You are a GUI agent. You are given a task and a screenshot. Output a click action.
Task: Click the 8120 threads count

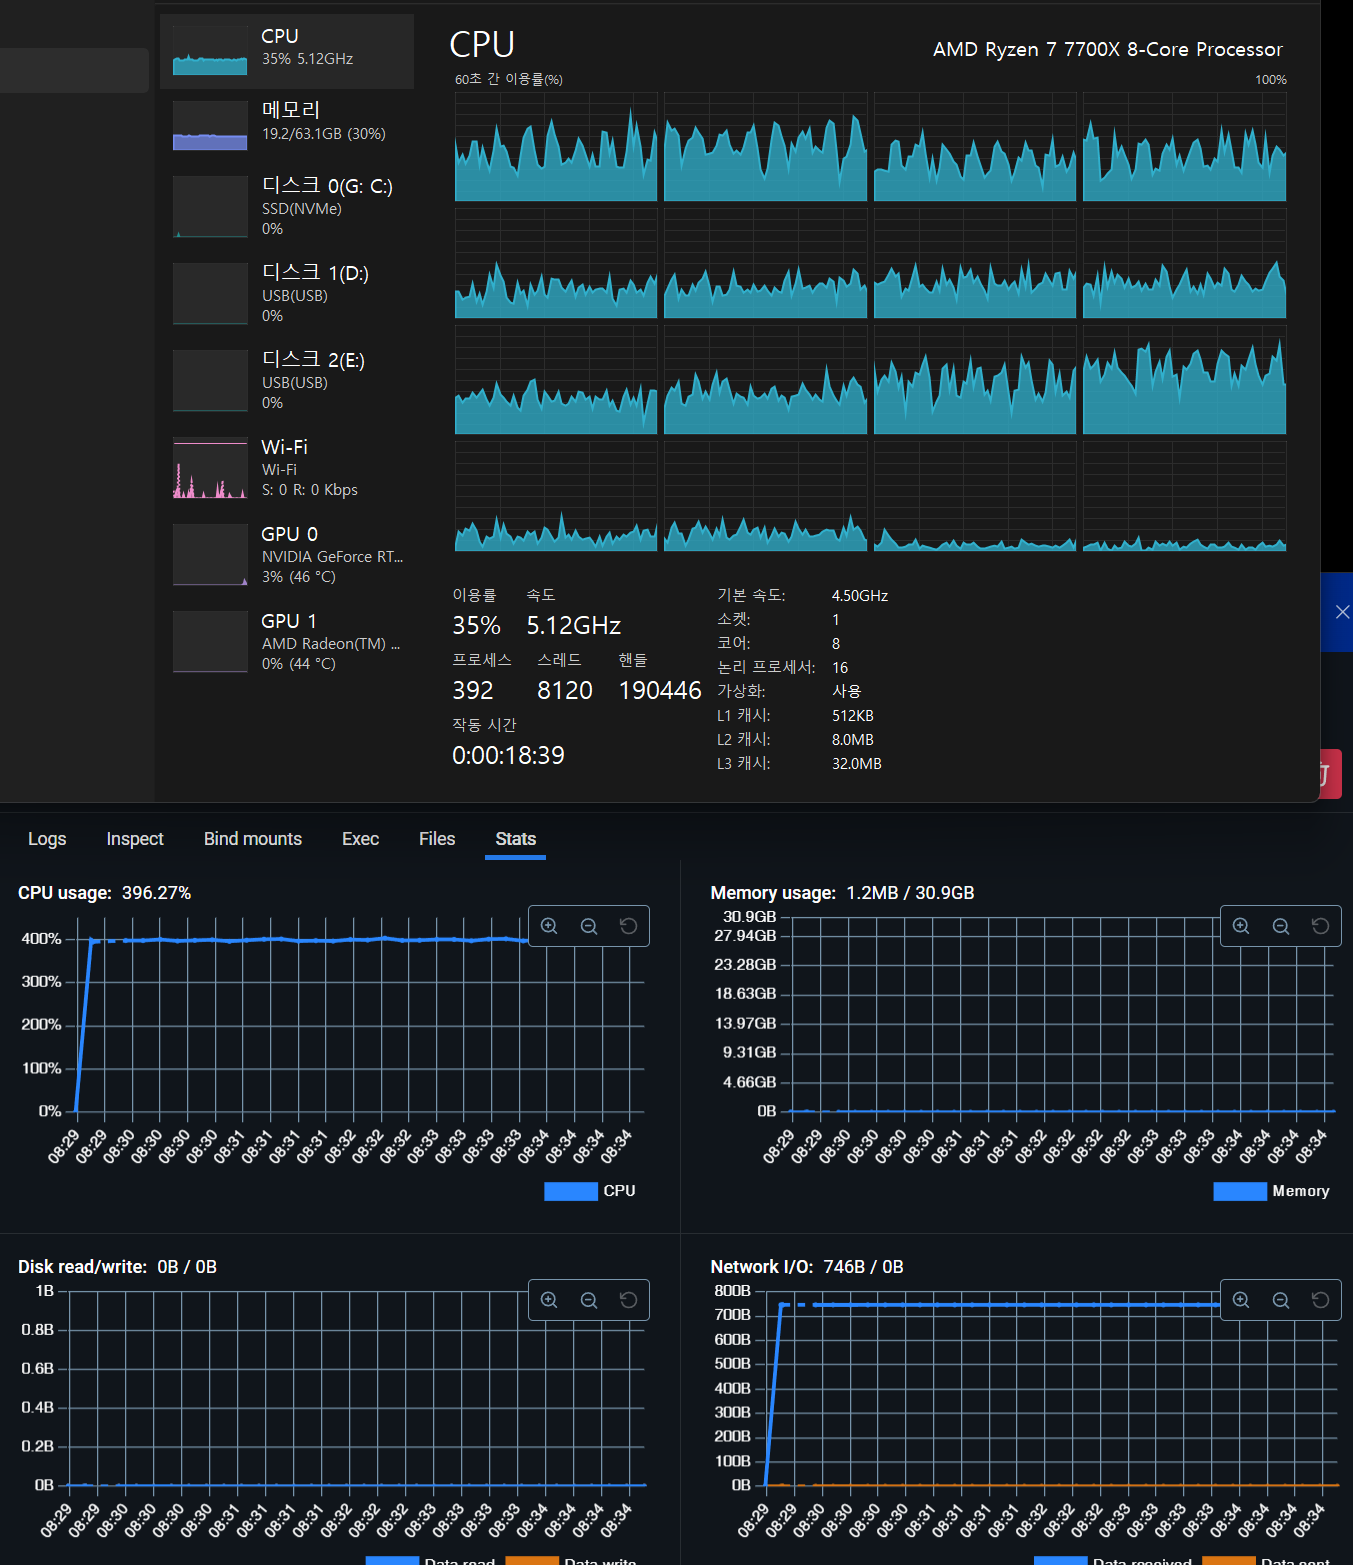coord(565,691)
